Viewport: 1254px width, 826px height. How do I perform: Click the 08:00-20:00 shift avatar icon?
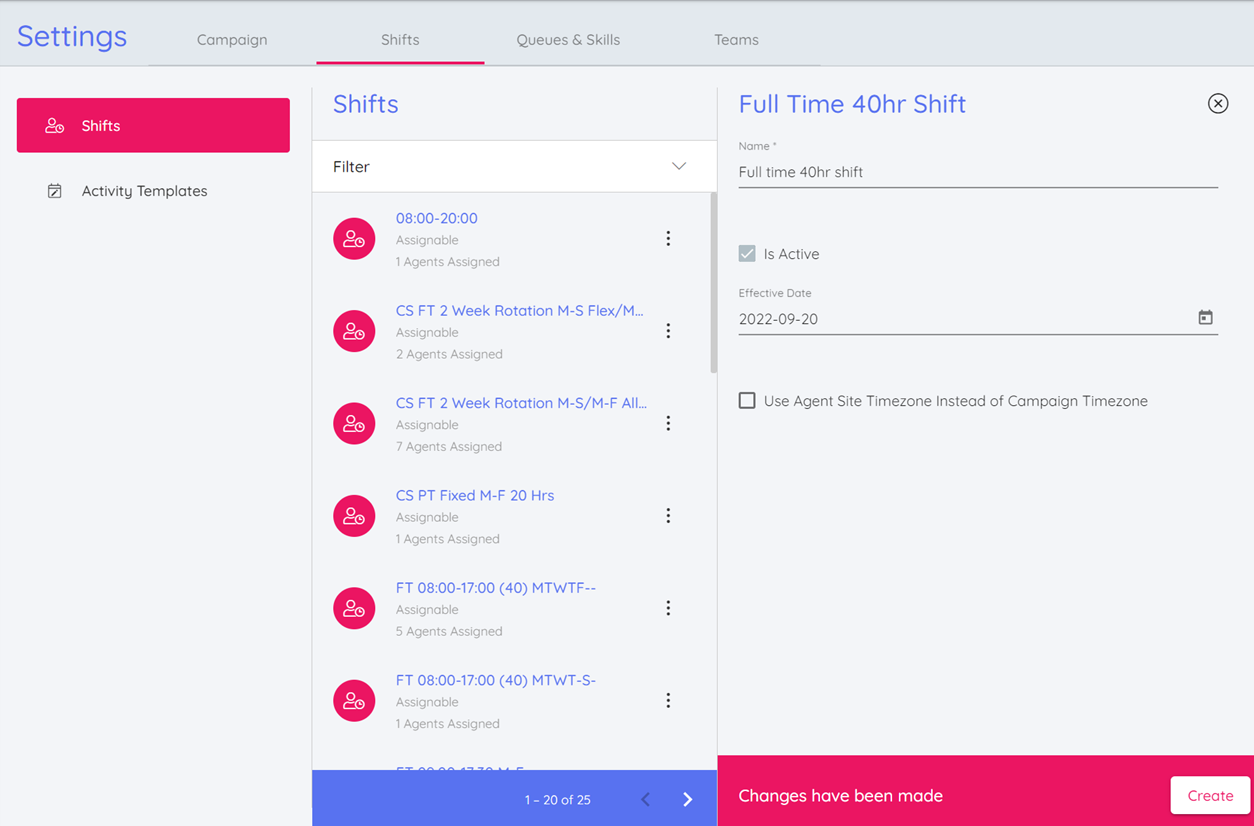pyautogui.click(x=354, y=239)
